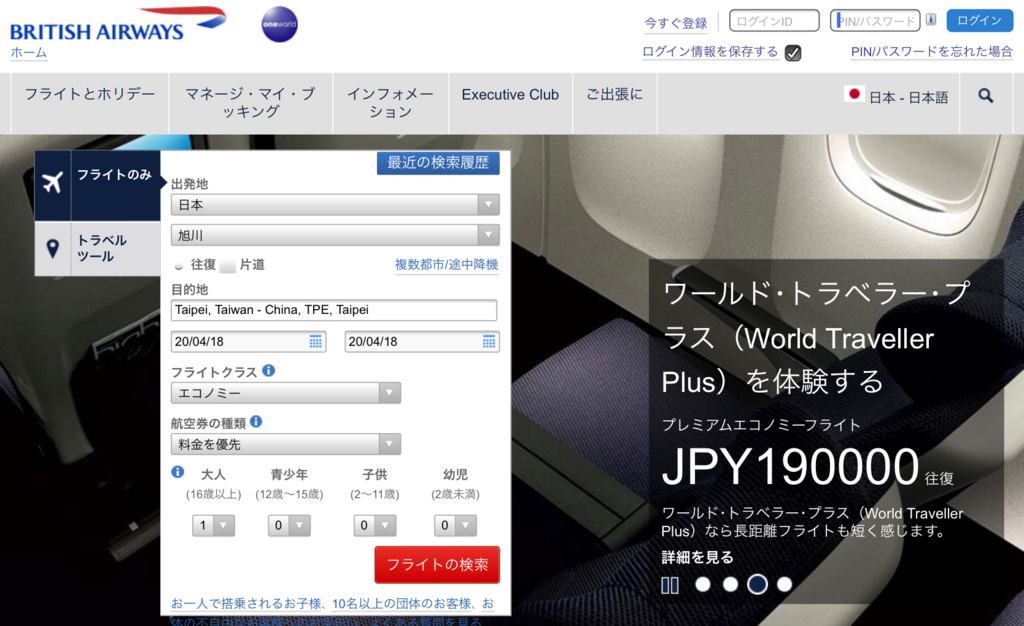This screenshot has height=626, width=1024.
Task: Click the JPY190000 price text
Action: (791, 467)
